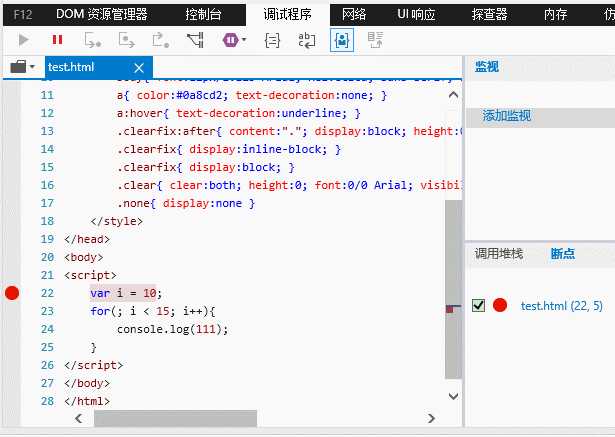Click the 添加监视 link
Screen dimensions: 615x437
tap(506, 116)
